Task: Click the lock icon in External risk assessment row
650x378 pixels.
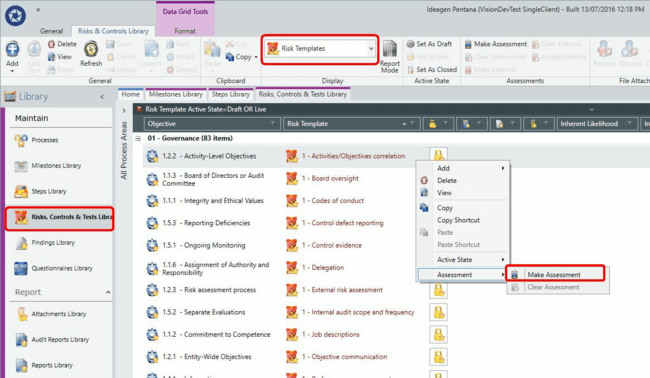Action: coord(439,290)
